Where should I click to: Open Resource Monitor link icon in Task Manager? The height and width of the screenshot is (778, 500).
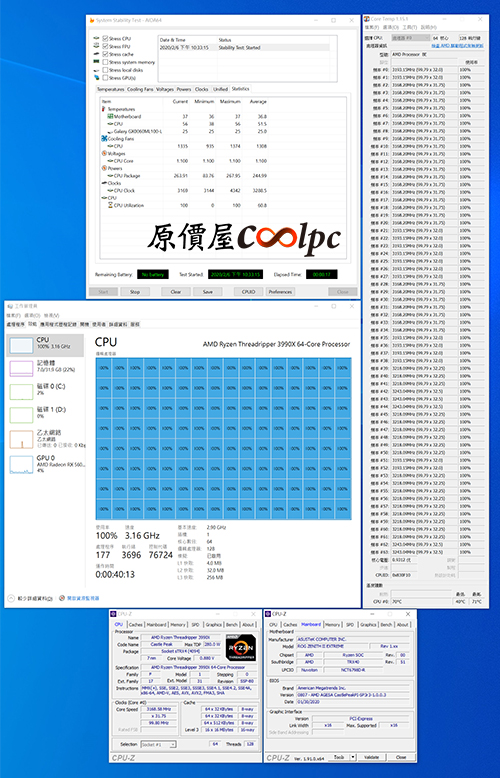62,598
